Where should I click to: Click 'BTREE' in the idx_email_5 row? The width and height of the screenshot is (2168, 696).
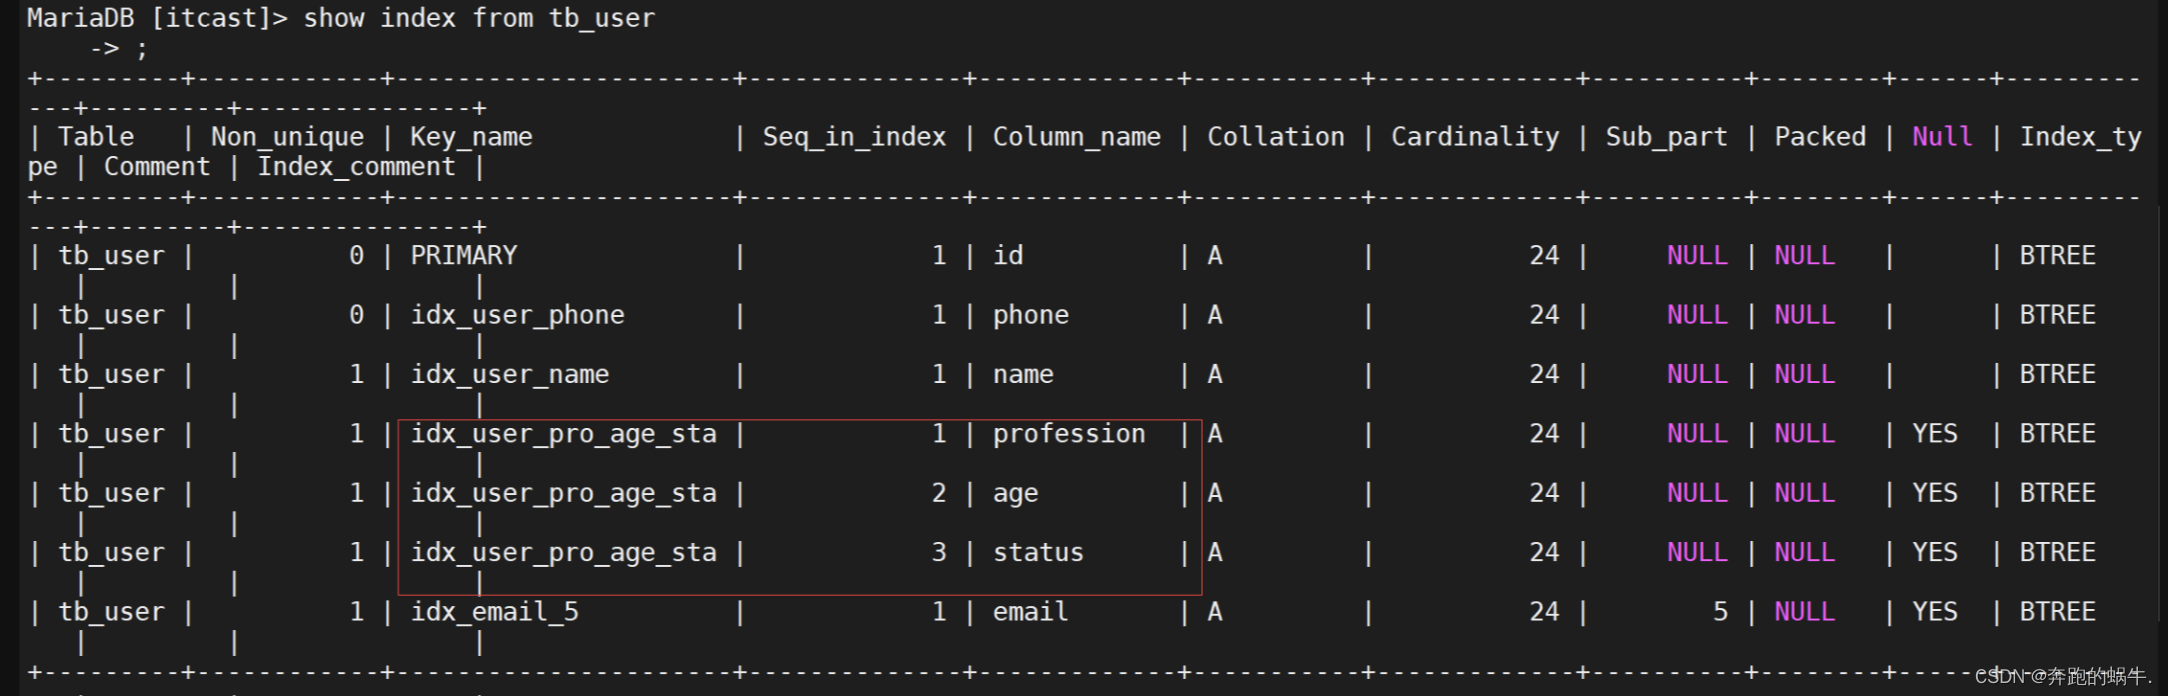click(2057, 612)
